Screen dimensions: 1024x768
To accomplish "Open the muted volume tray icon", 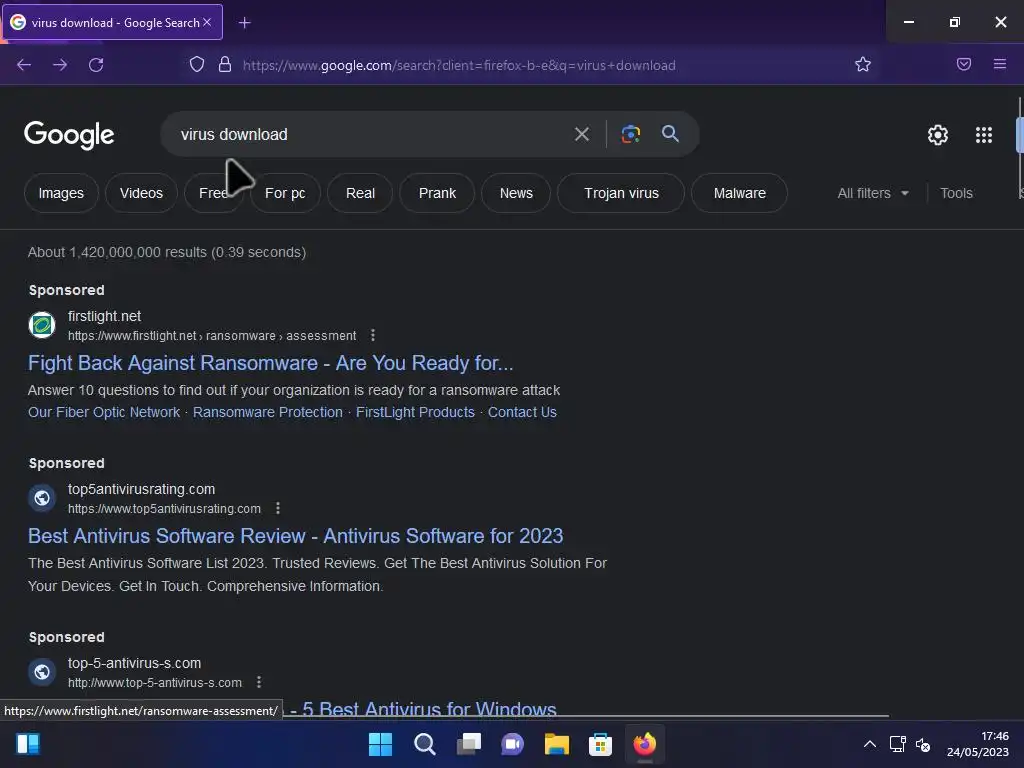I will (923, 744).
